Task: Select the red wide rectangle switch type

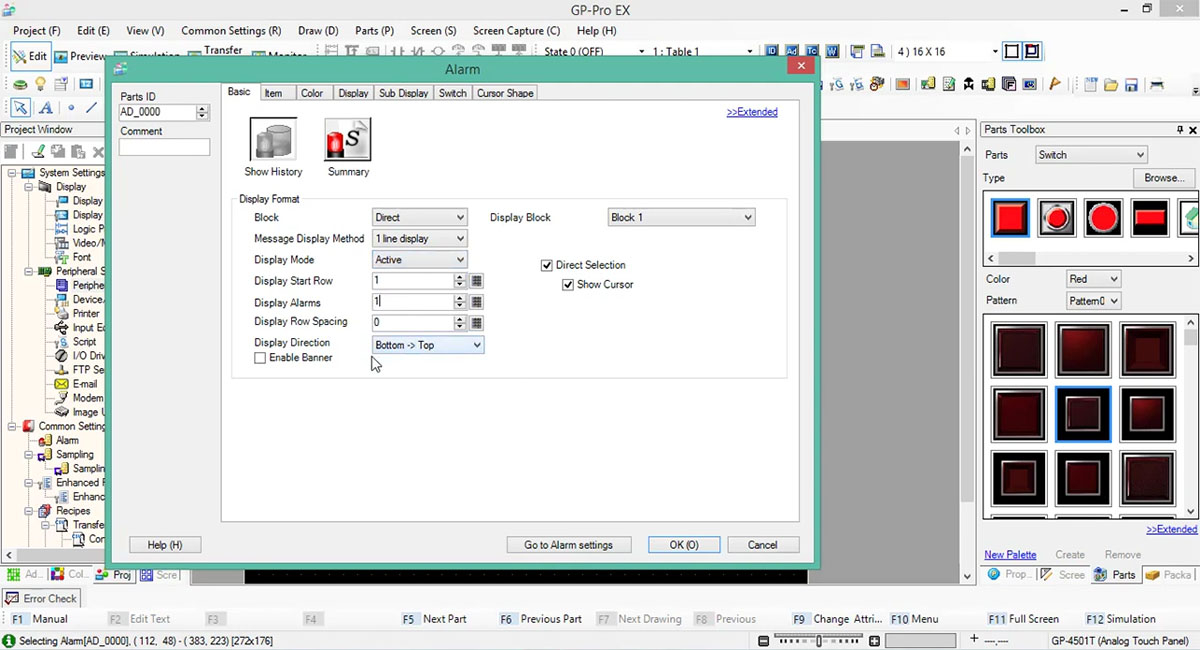Action: 1150,217
